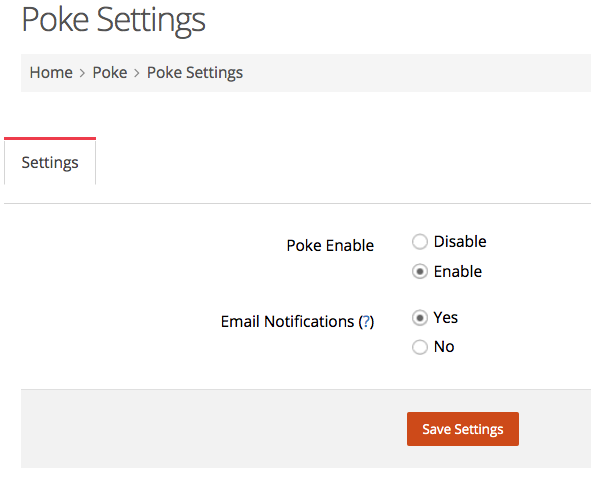Click the red bar above Settings tab
This screenshot has width=591, height=499.
tap(50, 138)
